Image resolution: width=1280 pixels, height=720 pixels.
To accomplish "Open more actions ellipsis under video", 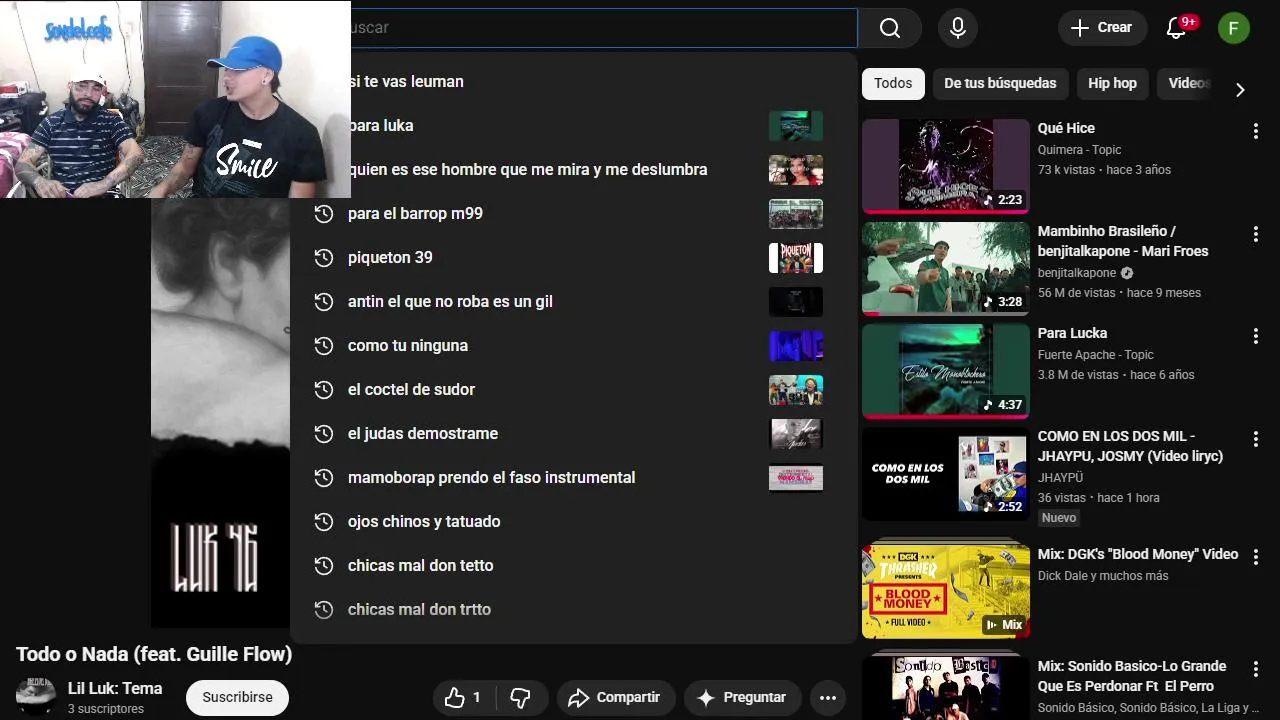I will 828,698.
